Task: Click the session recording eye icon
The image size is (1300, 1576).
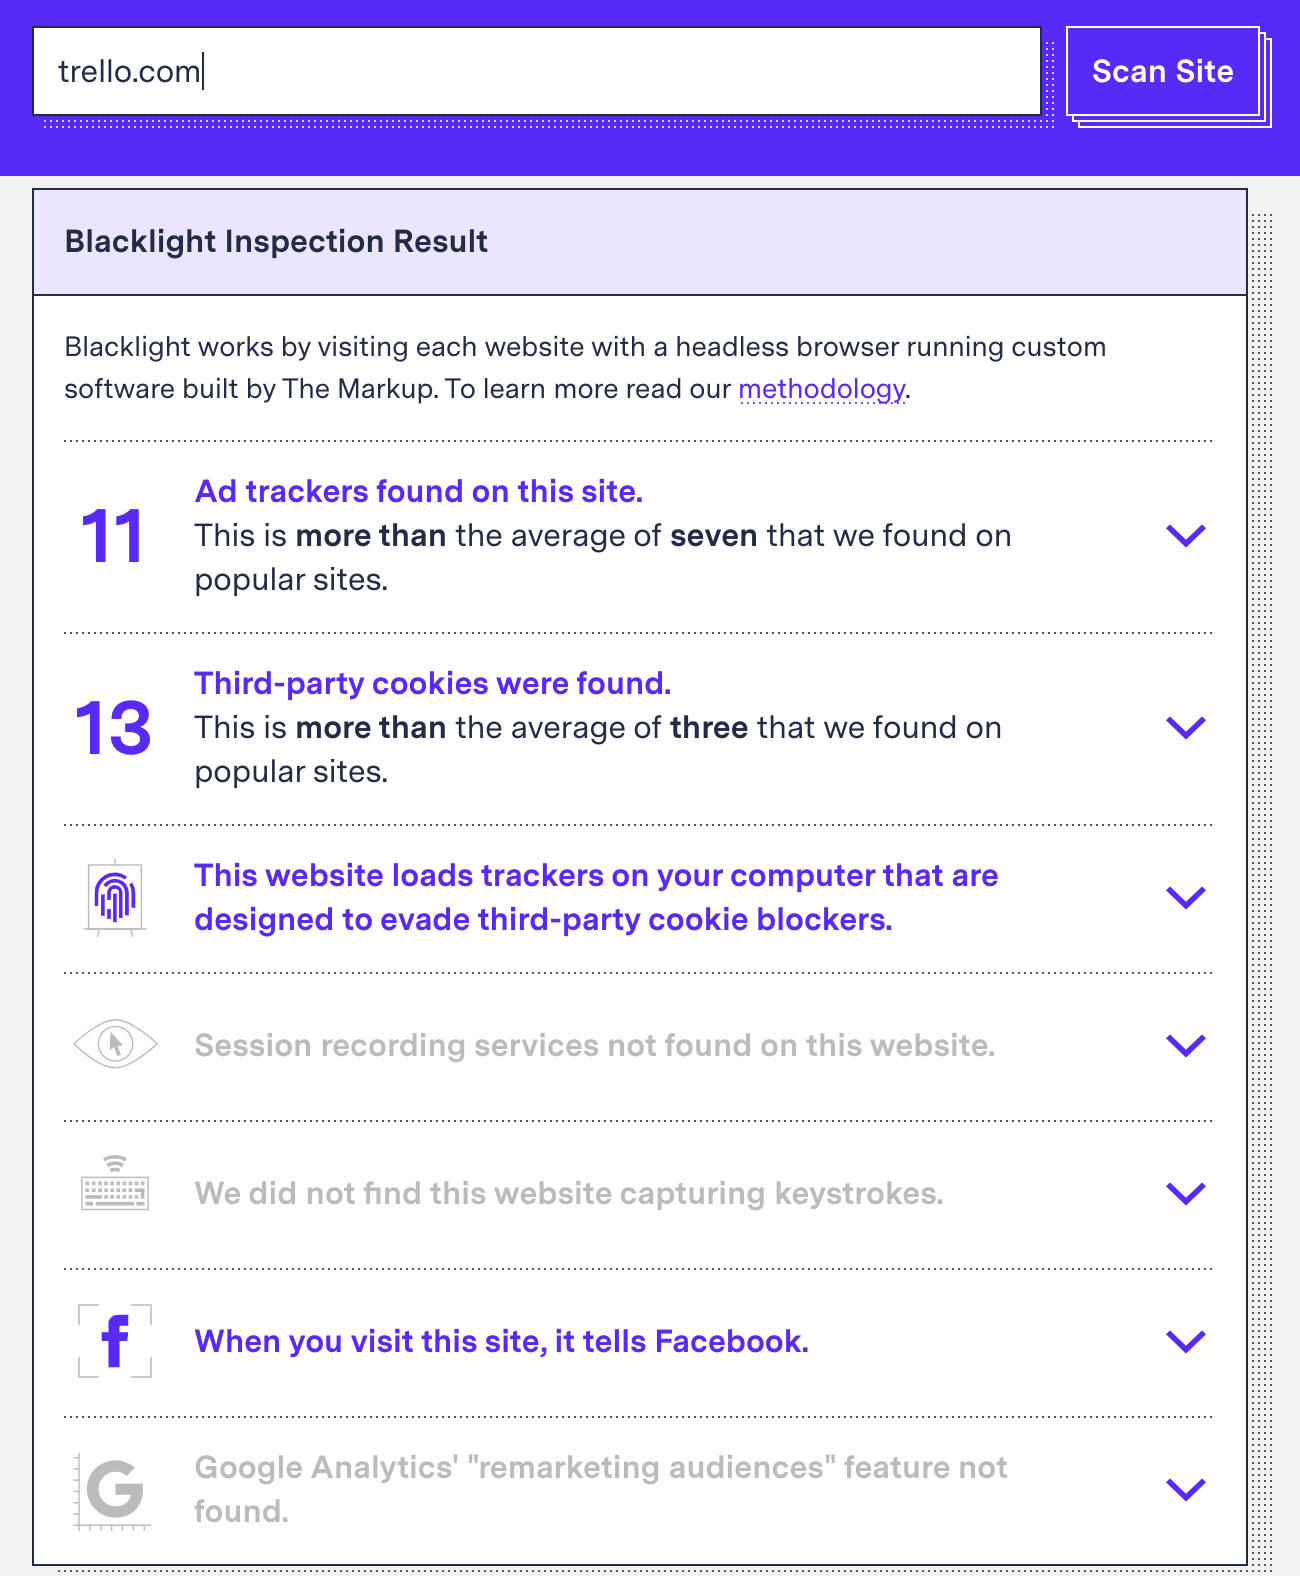Action: [114, 1046]
